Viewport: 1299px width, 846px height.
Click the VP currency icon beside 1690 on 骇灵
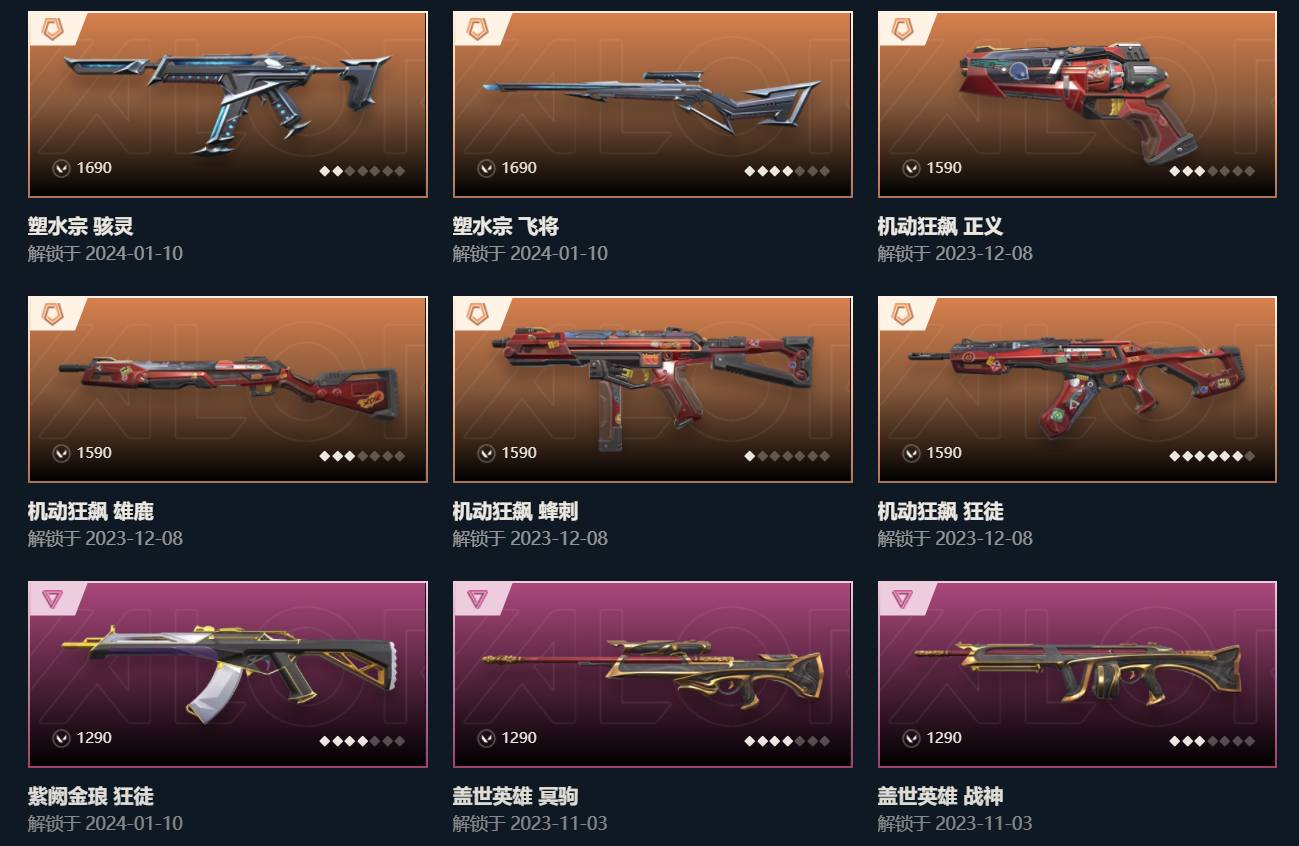click(x=61, y=168)
